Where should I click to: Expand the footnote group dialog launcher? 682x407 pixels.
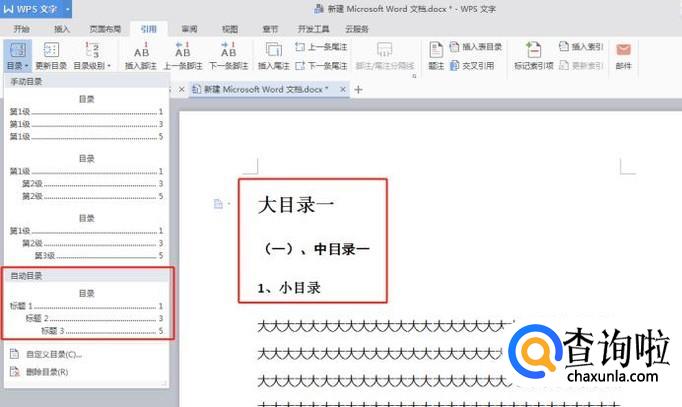pos(414,76)
